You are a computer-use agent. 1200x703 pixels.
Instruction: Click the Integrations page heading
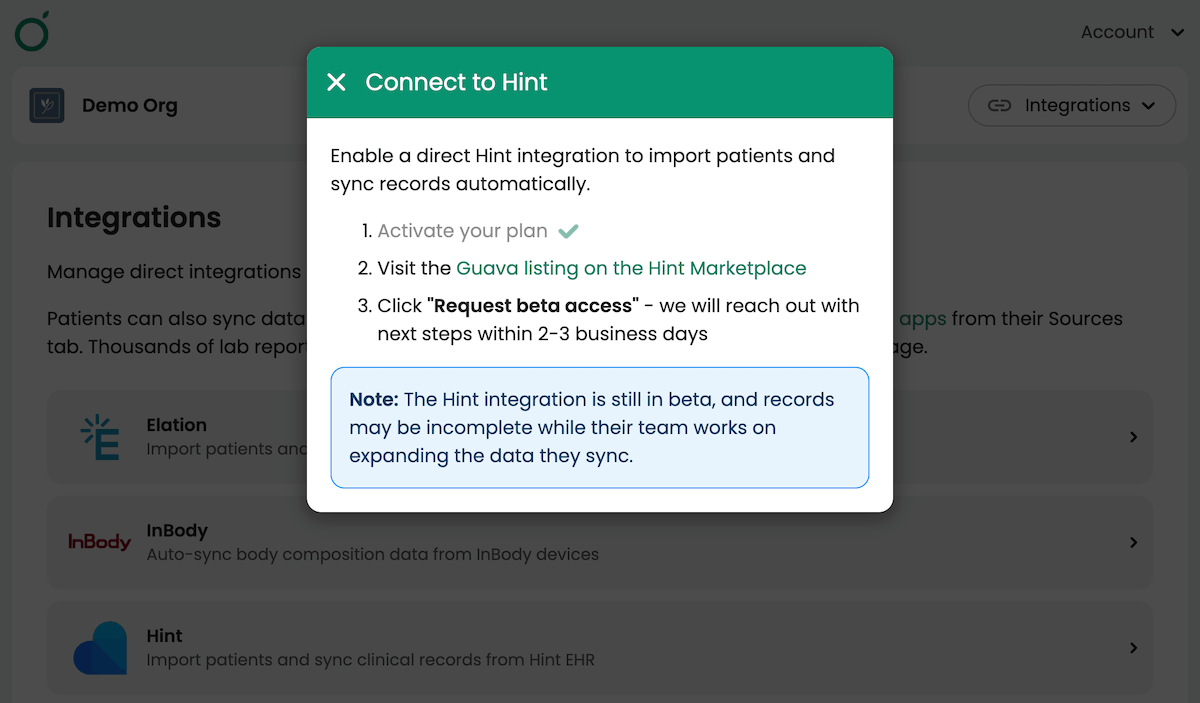point(134,218)
